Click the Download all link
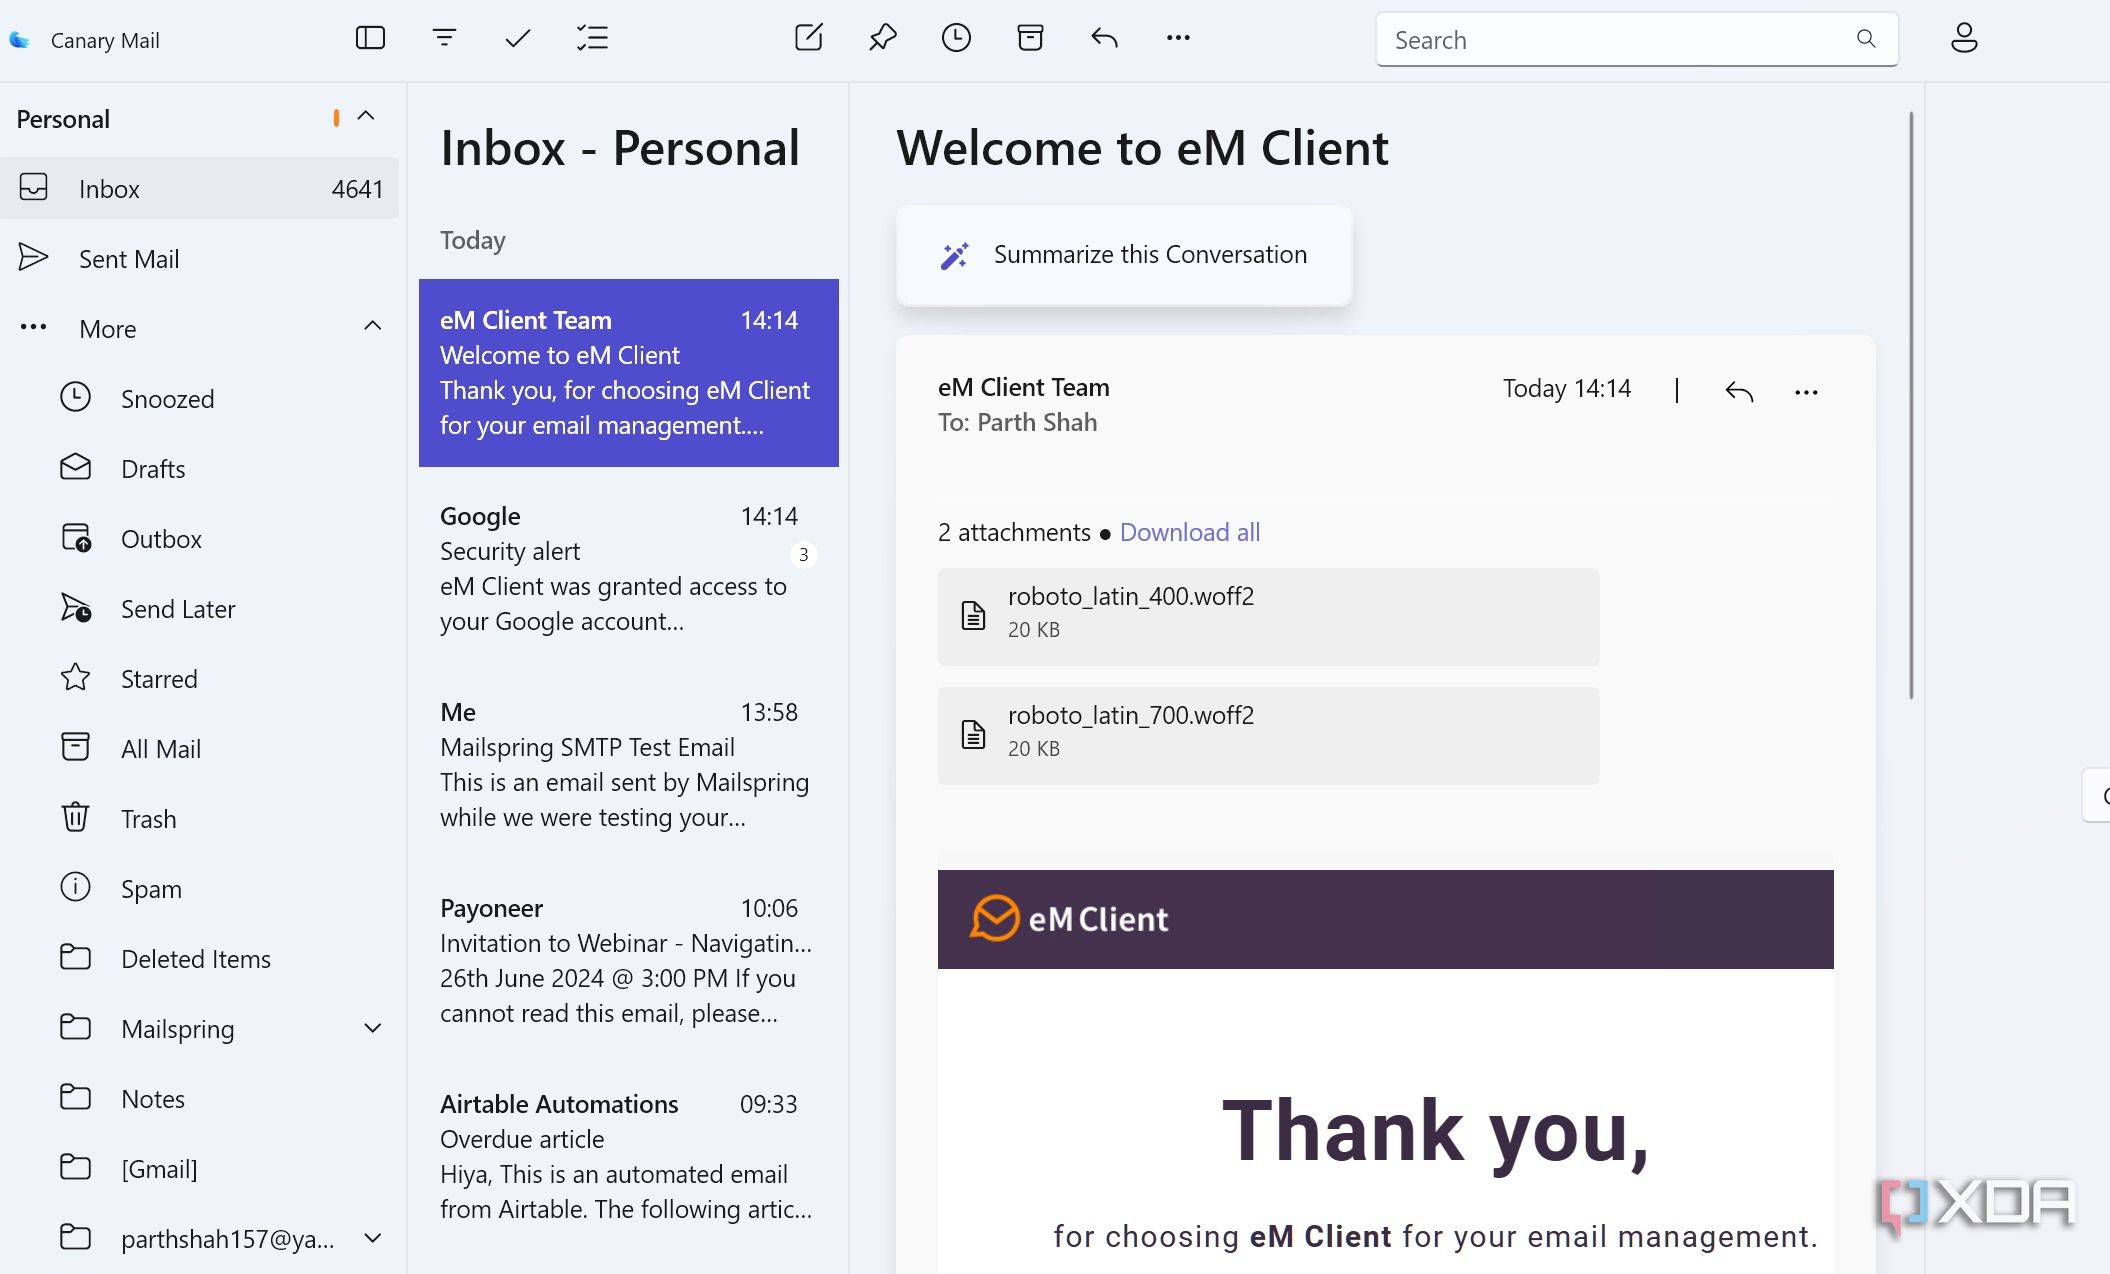The image size is (2110, 1274). [1189, 532]
